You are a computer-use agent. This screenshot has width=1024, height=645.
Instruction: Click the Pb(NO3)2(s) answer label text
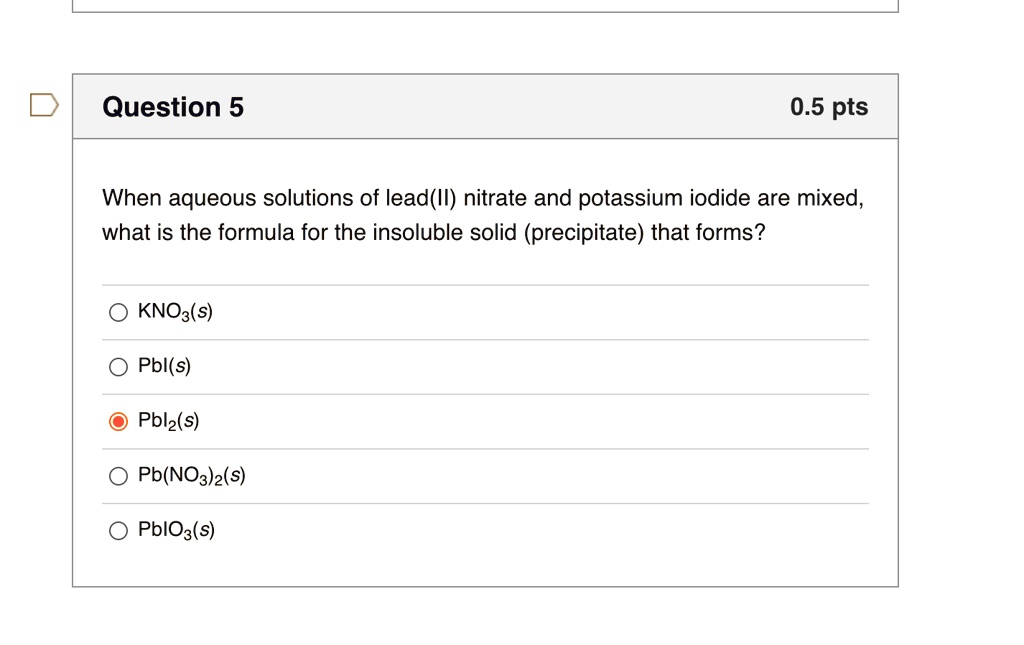coord(193,475)
